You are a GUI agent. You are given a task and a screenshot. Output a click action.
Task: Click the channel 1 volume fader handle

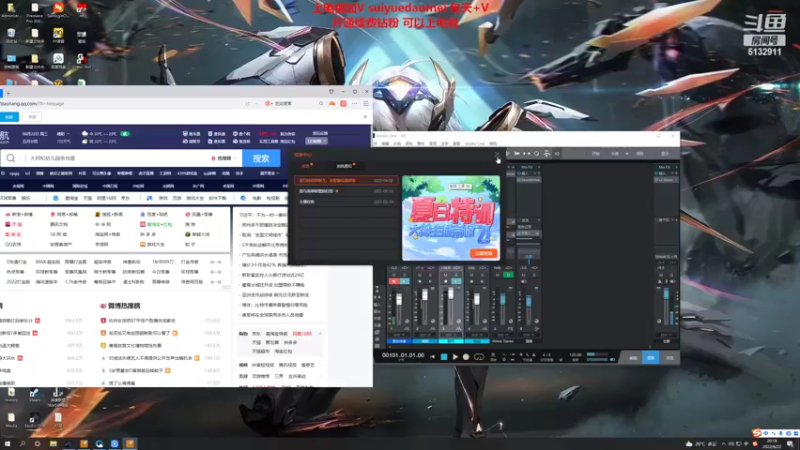(x=399, y=299)
